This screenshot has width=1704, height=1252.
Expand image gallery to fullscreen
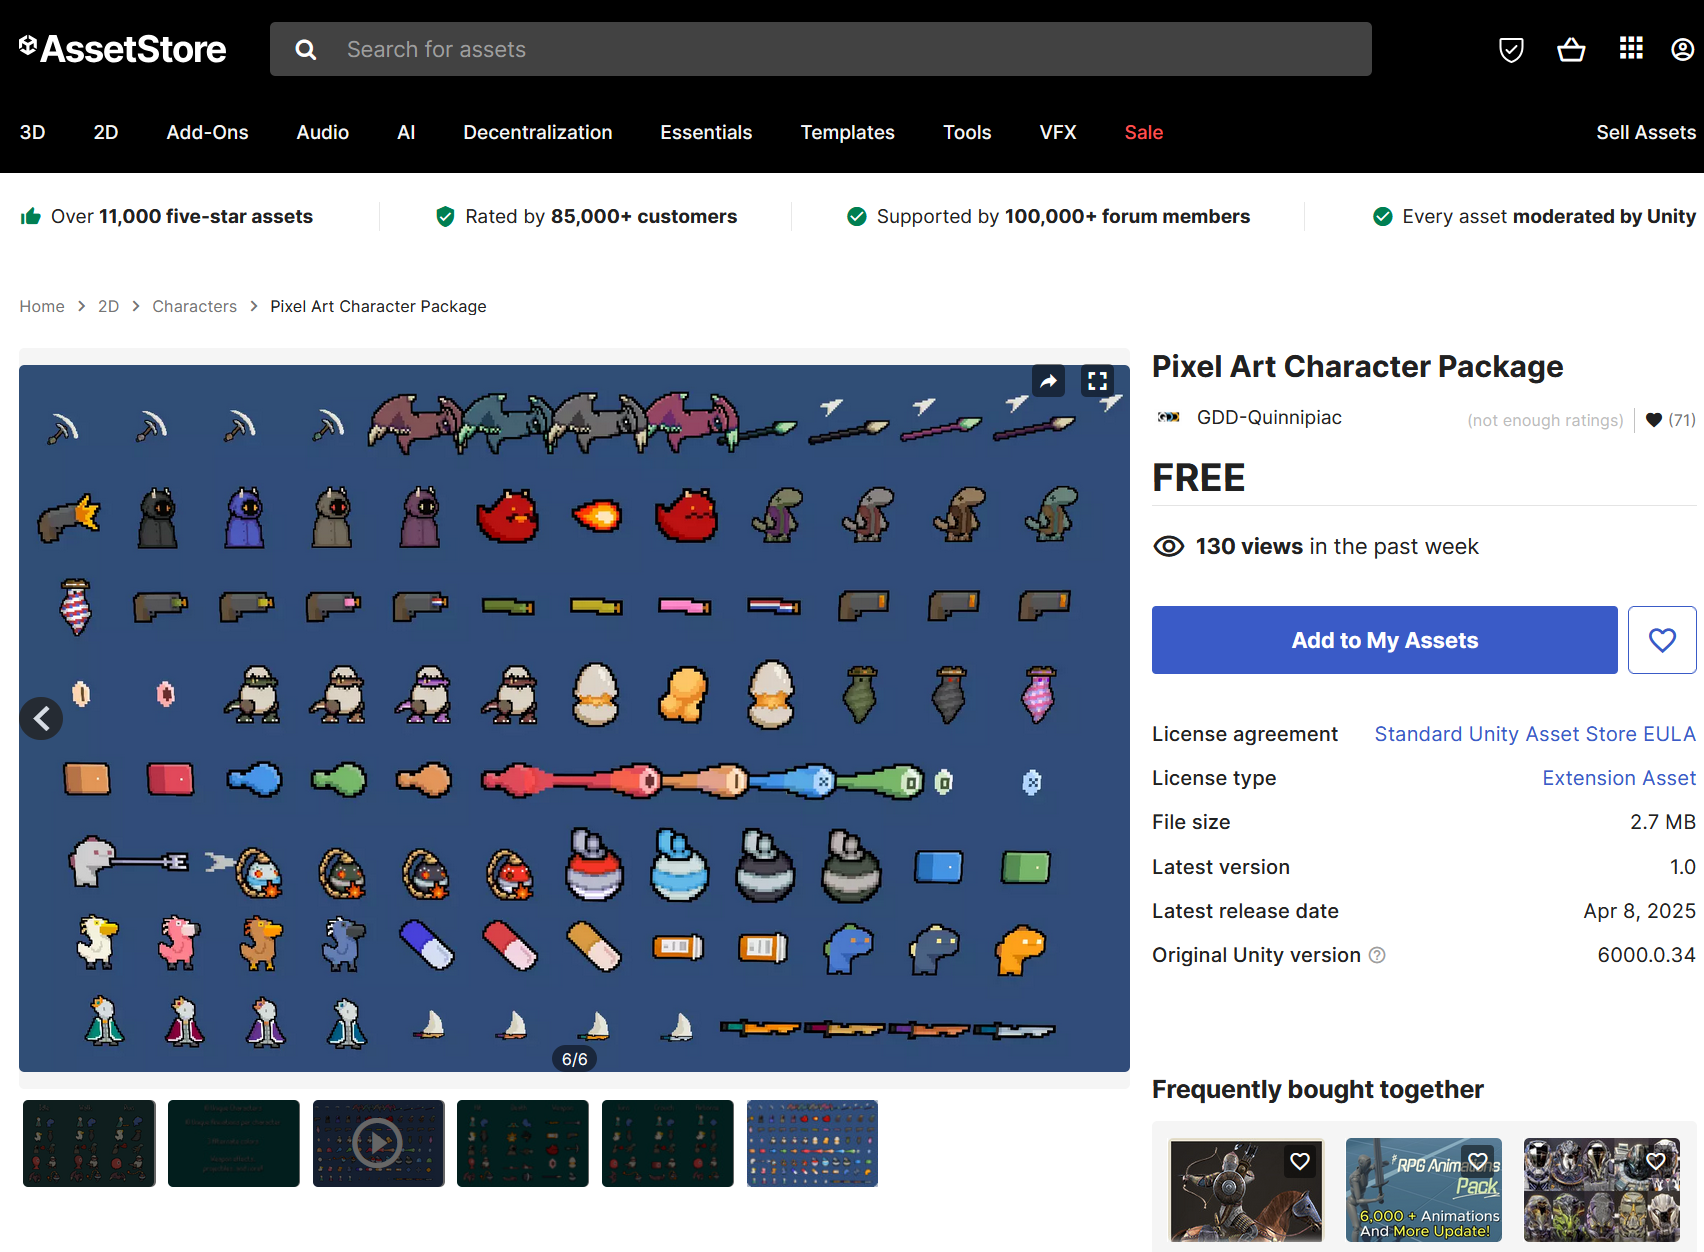click(x=1097, y=381)
